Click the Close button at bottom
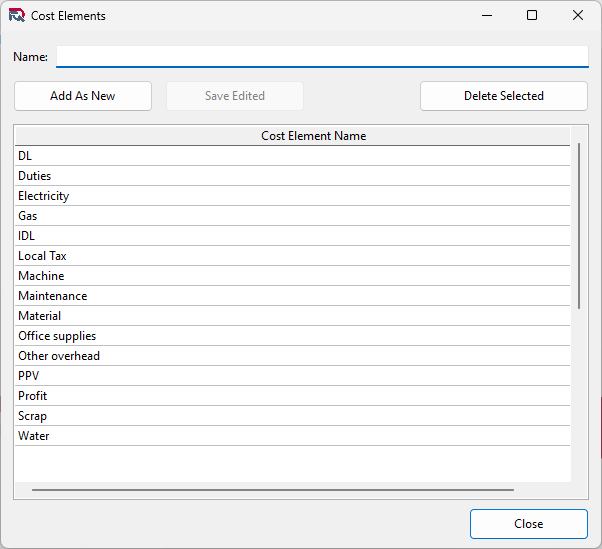The height and width of the screenshot is (549, 602). click(x=529, y=524)
